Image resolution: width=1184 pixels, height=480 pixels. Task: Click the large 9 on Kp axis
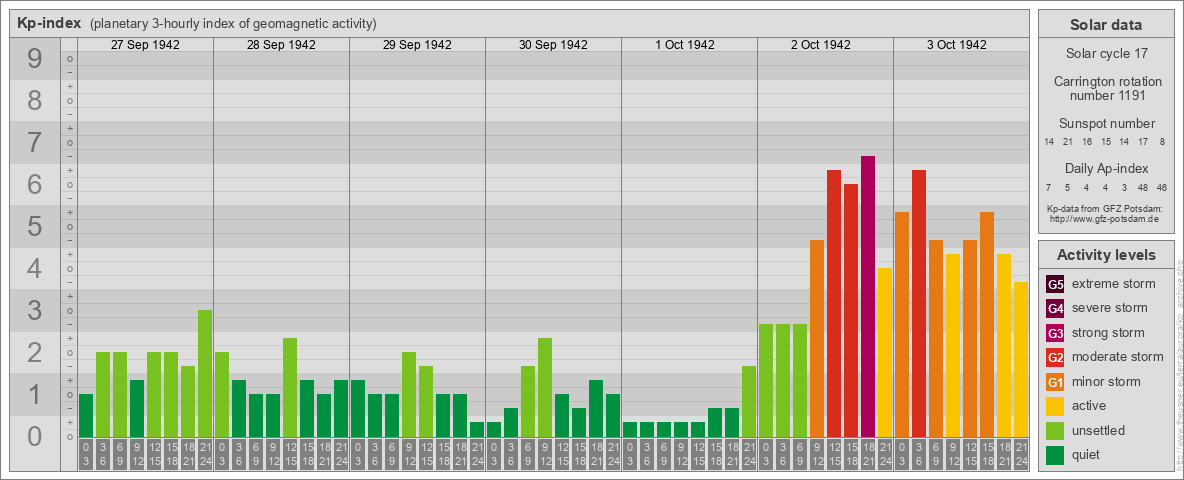(x=35, y=59)
